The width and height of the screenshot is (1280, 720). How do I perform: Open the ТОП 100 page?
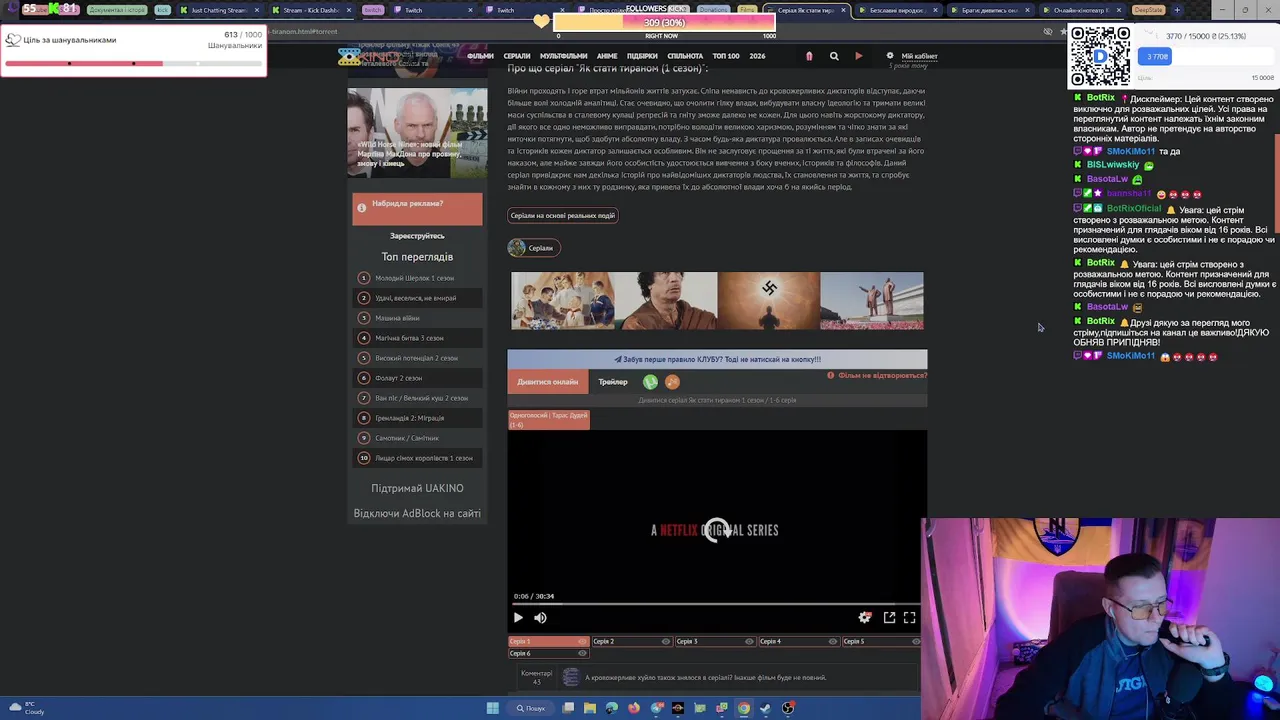726,56
